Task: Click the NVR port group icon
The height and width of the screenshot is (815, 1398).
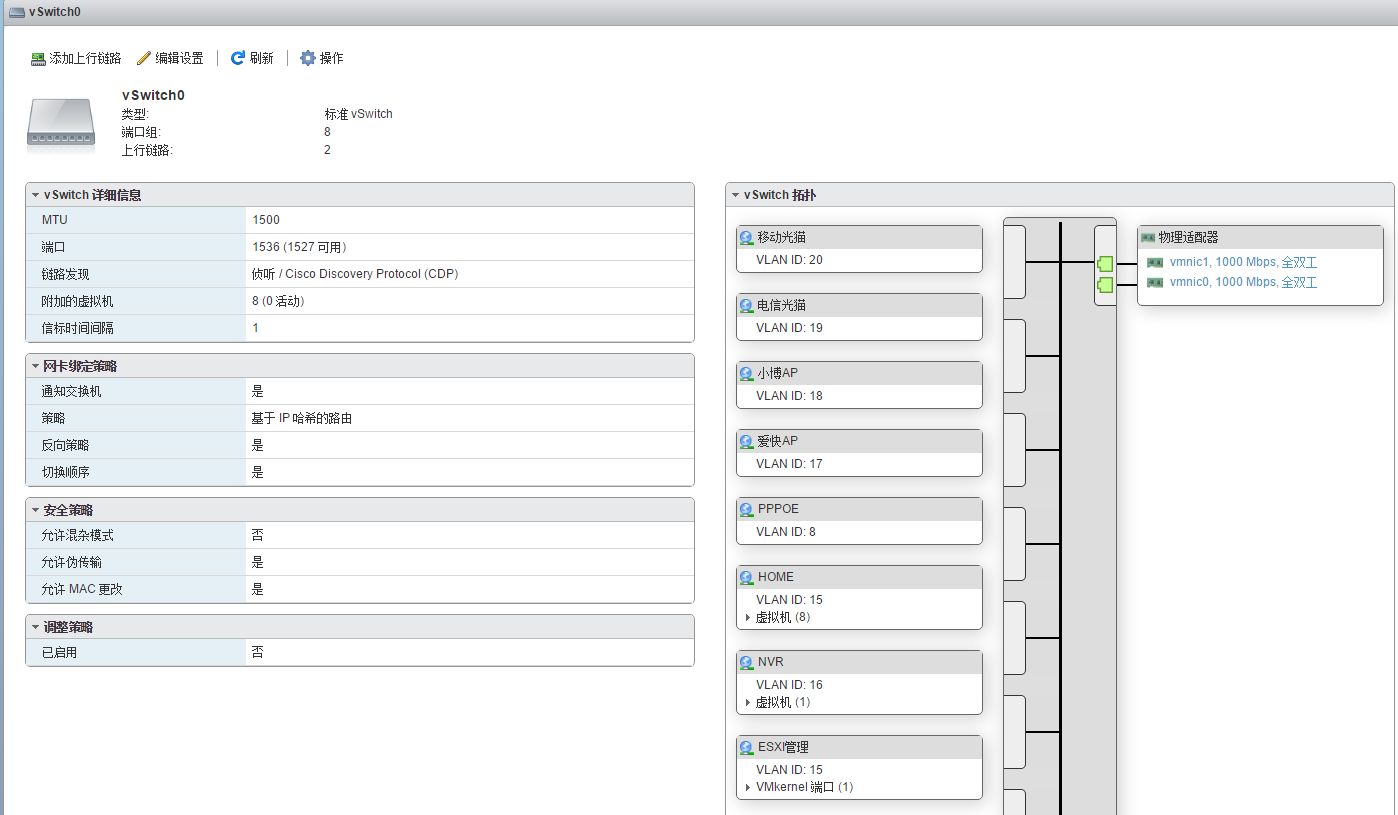Action: pos(746,662)
